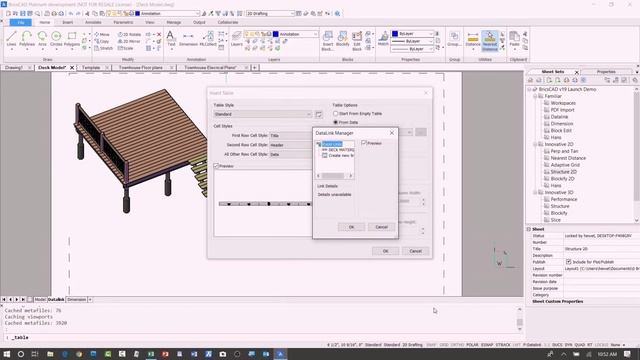Screen dimensions: 640x360
Task: Select the Lines drawing tool
Action: tap(11, 39)
